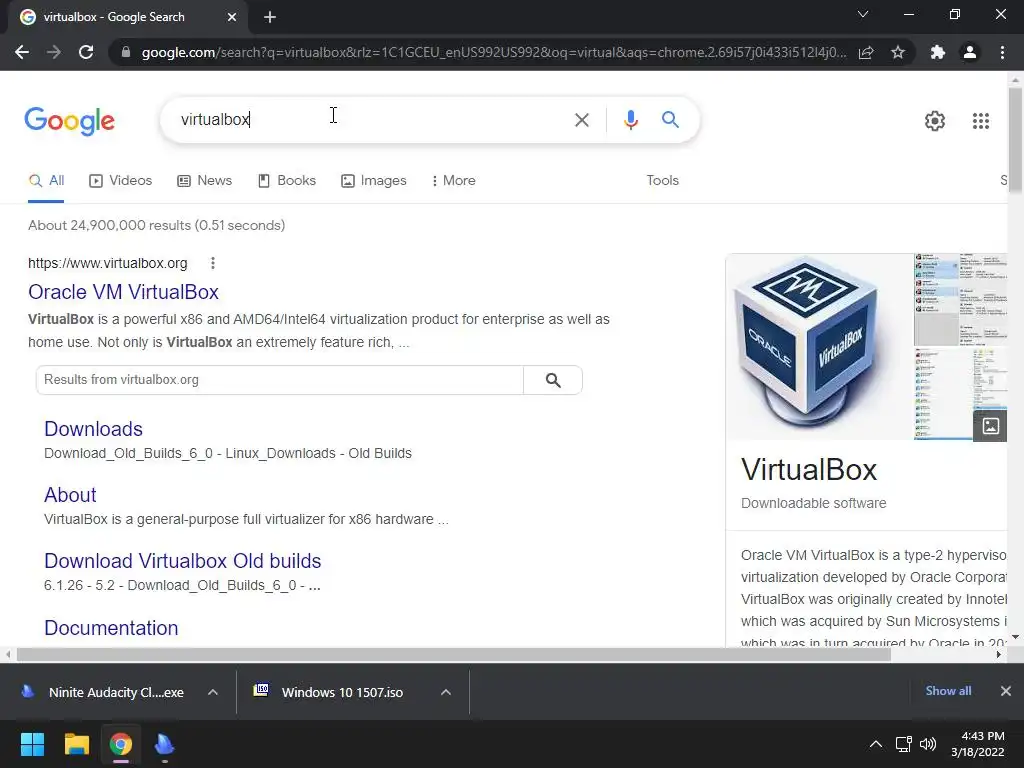
Task: Switch to Images results
Action: point(374,181)
